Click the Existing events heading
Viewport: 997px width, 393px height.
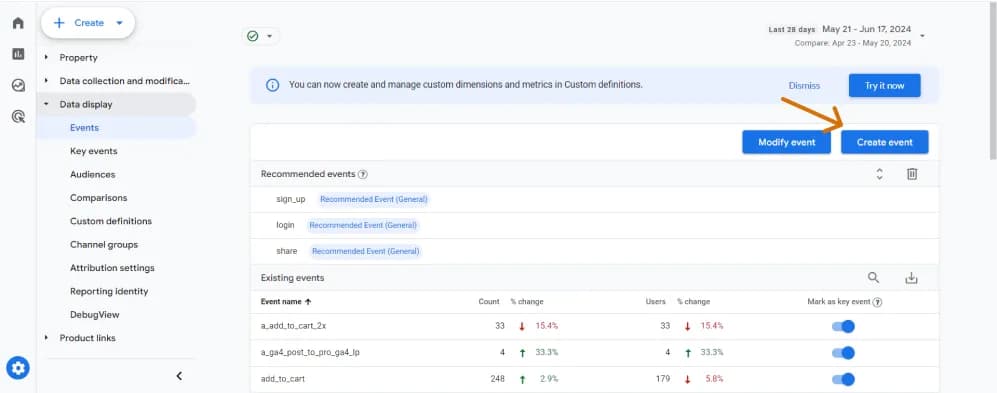pos(292,278)
